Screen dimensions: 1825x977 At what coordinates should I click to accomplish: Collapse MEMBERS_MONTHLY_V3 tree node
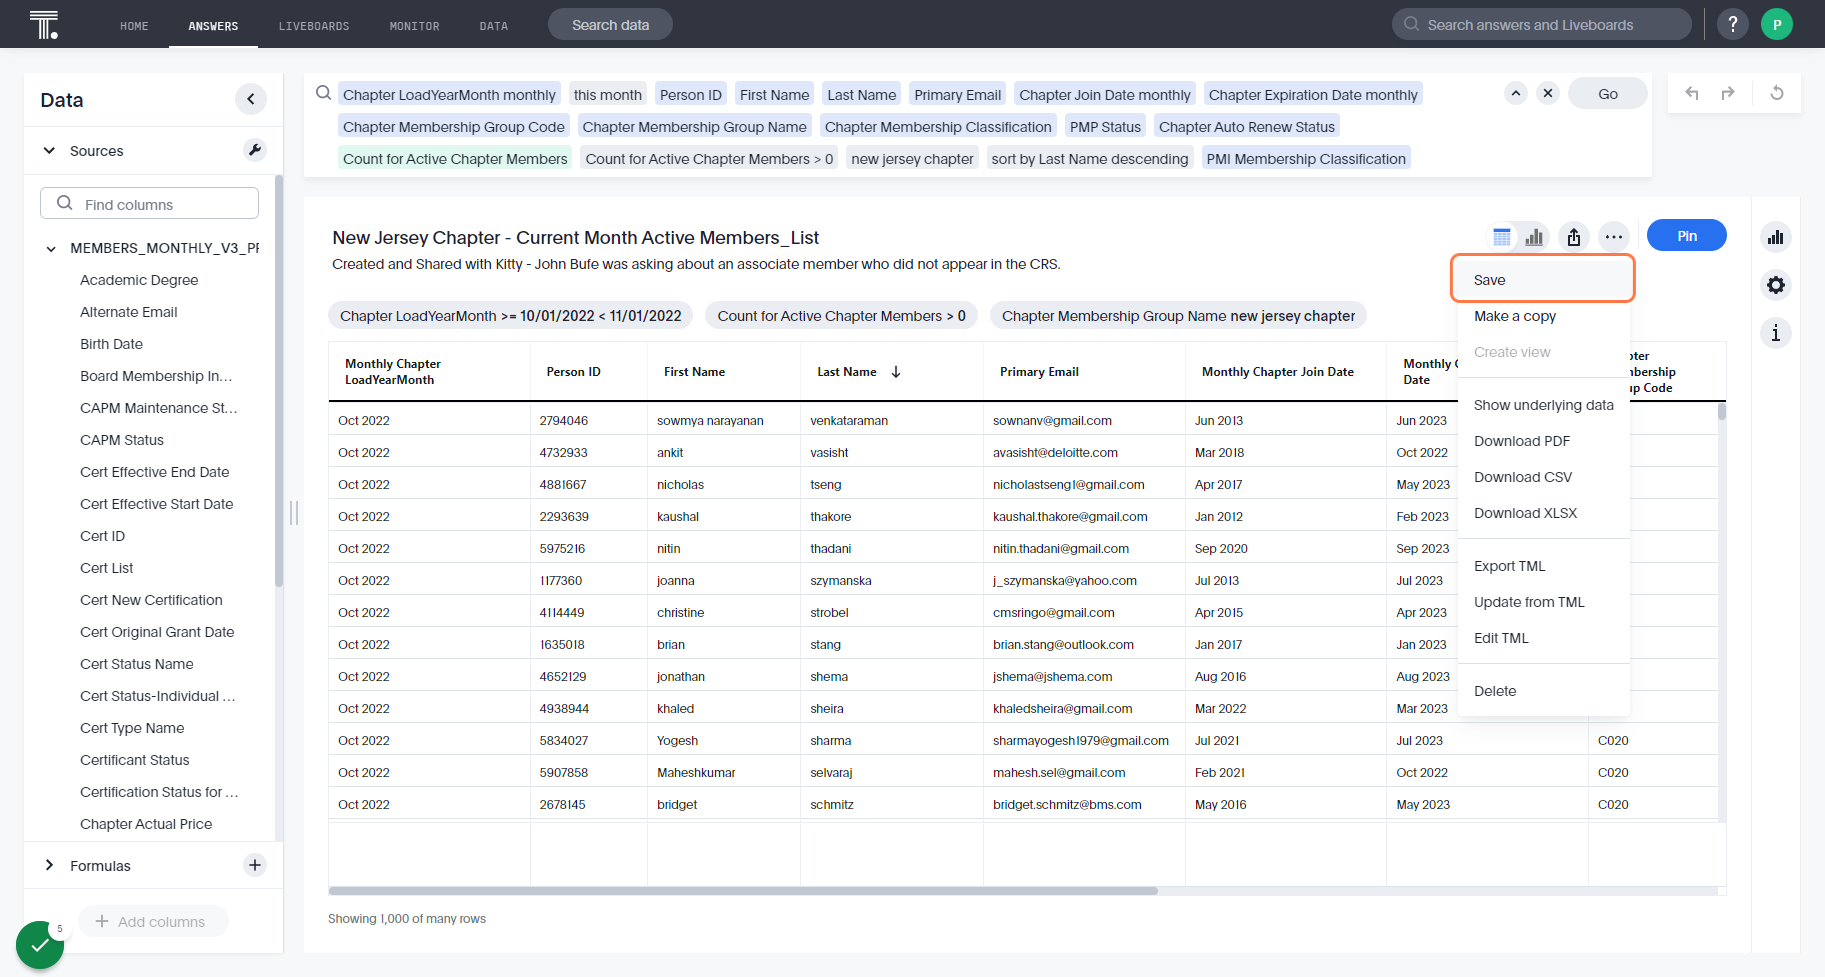(x=50, y=248)
